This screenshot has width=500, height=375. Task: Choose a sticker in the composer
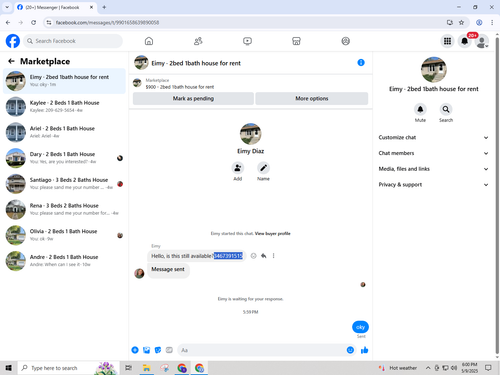tap(158, 350)
